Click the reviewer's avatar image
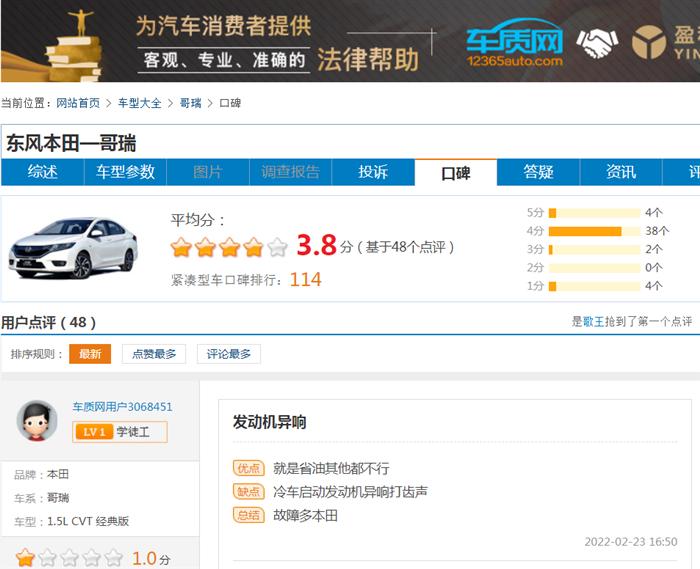Screen dimensions: 700x569 (37, 420)
